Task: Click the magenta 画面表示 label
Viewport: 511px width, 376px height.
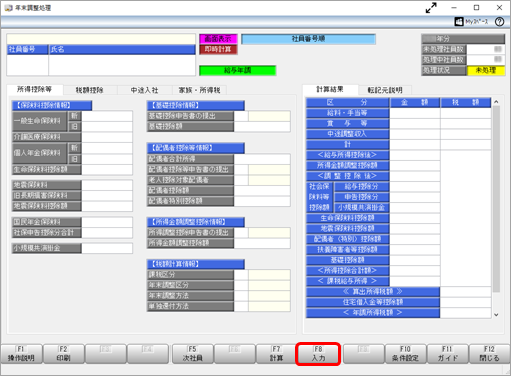Action: [218, 39]
